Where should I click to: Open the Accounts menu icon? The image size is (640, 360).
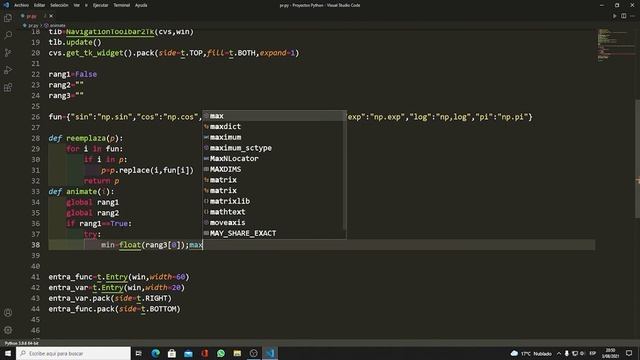8,313
